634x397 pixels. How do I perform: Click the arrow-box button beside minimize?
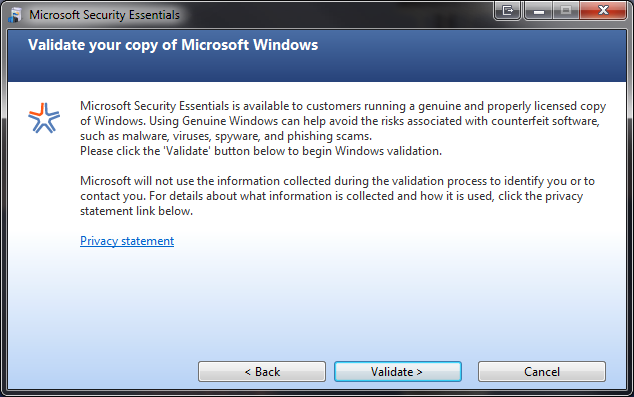coord(507,11)
